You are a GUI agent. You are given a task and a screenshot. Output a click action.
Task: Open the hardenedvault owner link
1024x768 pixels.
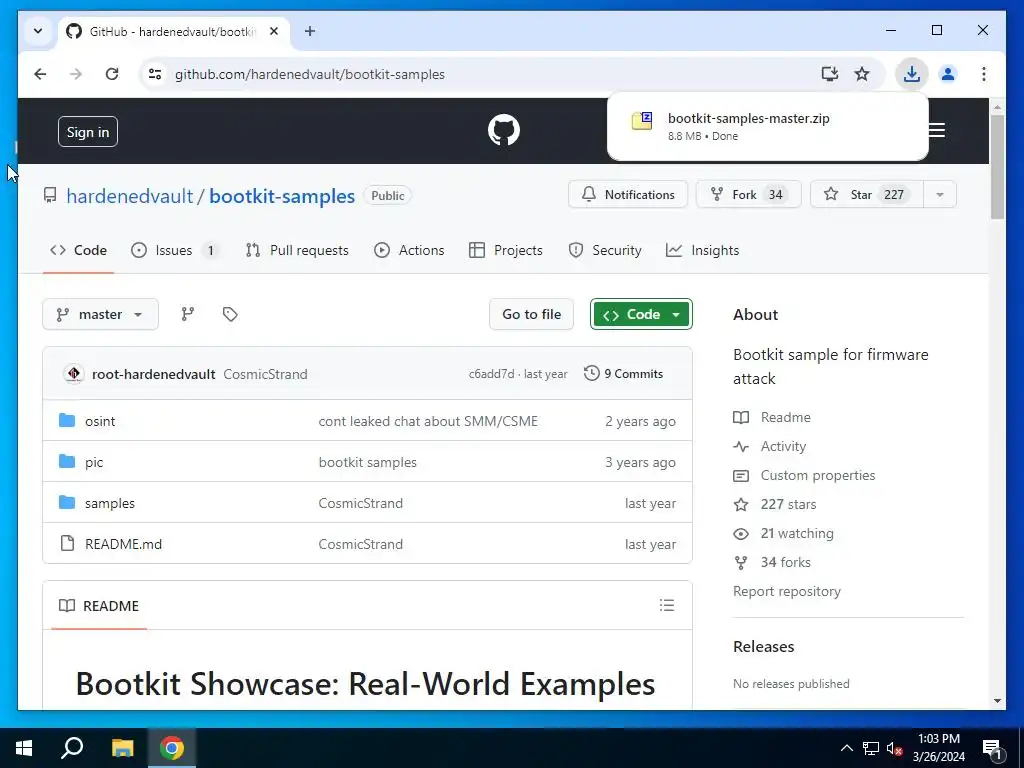(x=129, y=196)
